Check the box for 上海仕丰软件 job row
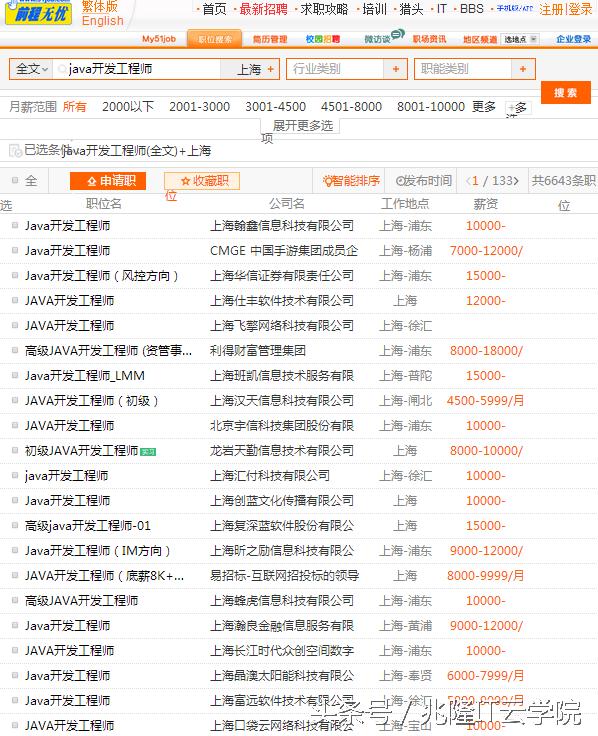The width and height of the screenshot is (598, 736). click(x=15, y=300)
